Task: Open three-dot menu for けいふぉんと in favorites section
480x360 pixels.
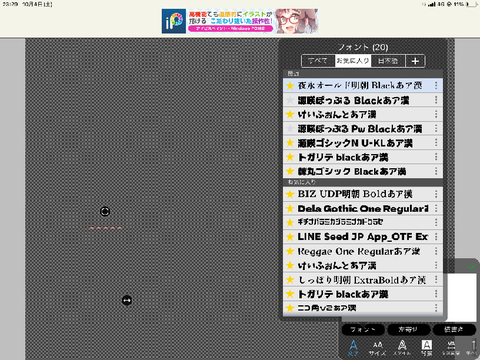Action: (x=436, y=265)
